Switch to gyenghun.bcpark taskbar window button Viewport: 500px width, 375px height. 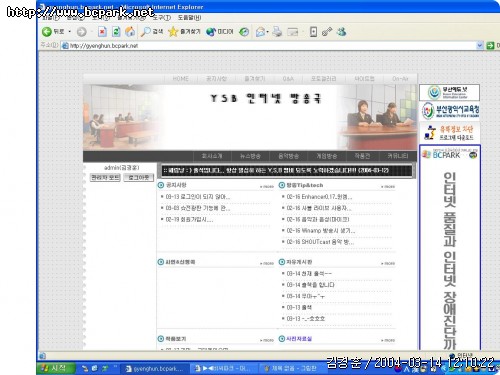[x=154, y=369]
